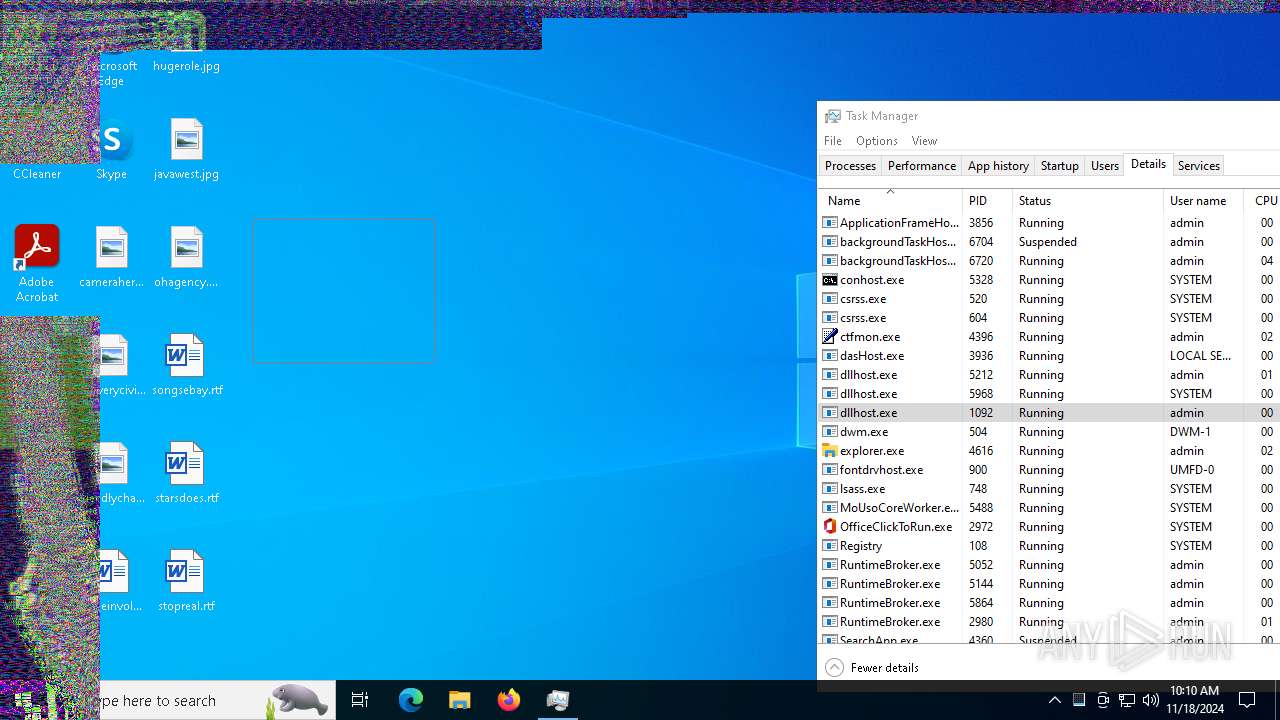Click the taskbar clock showing 10:10 AM
This screenshot has width=1280, height=720.
pyautogui.click(x=1194, y=700)
